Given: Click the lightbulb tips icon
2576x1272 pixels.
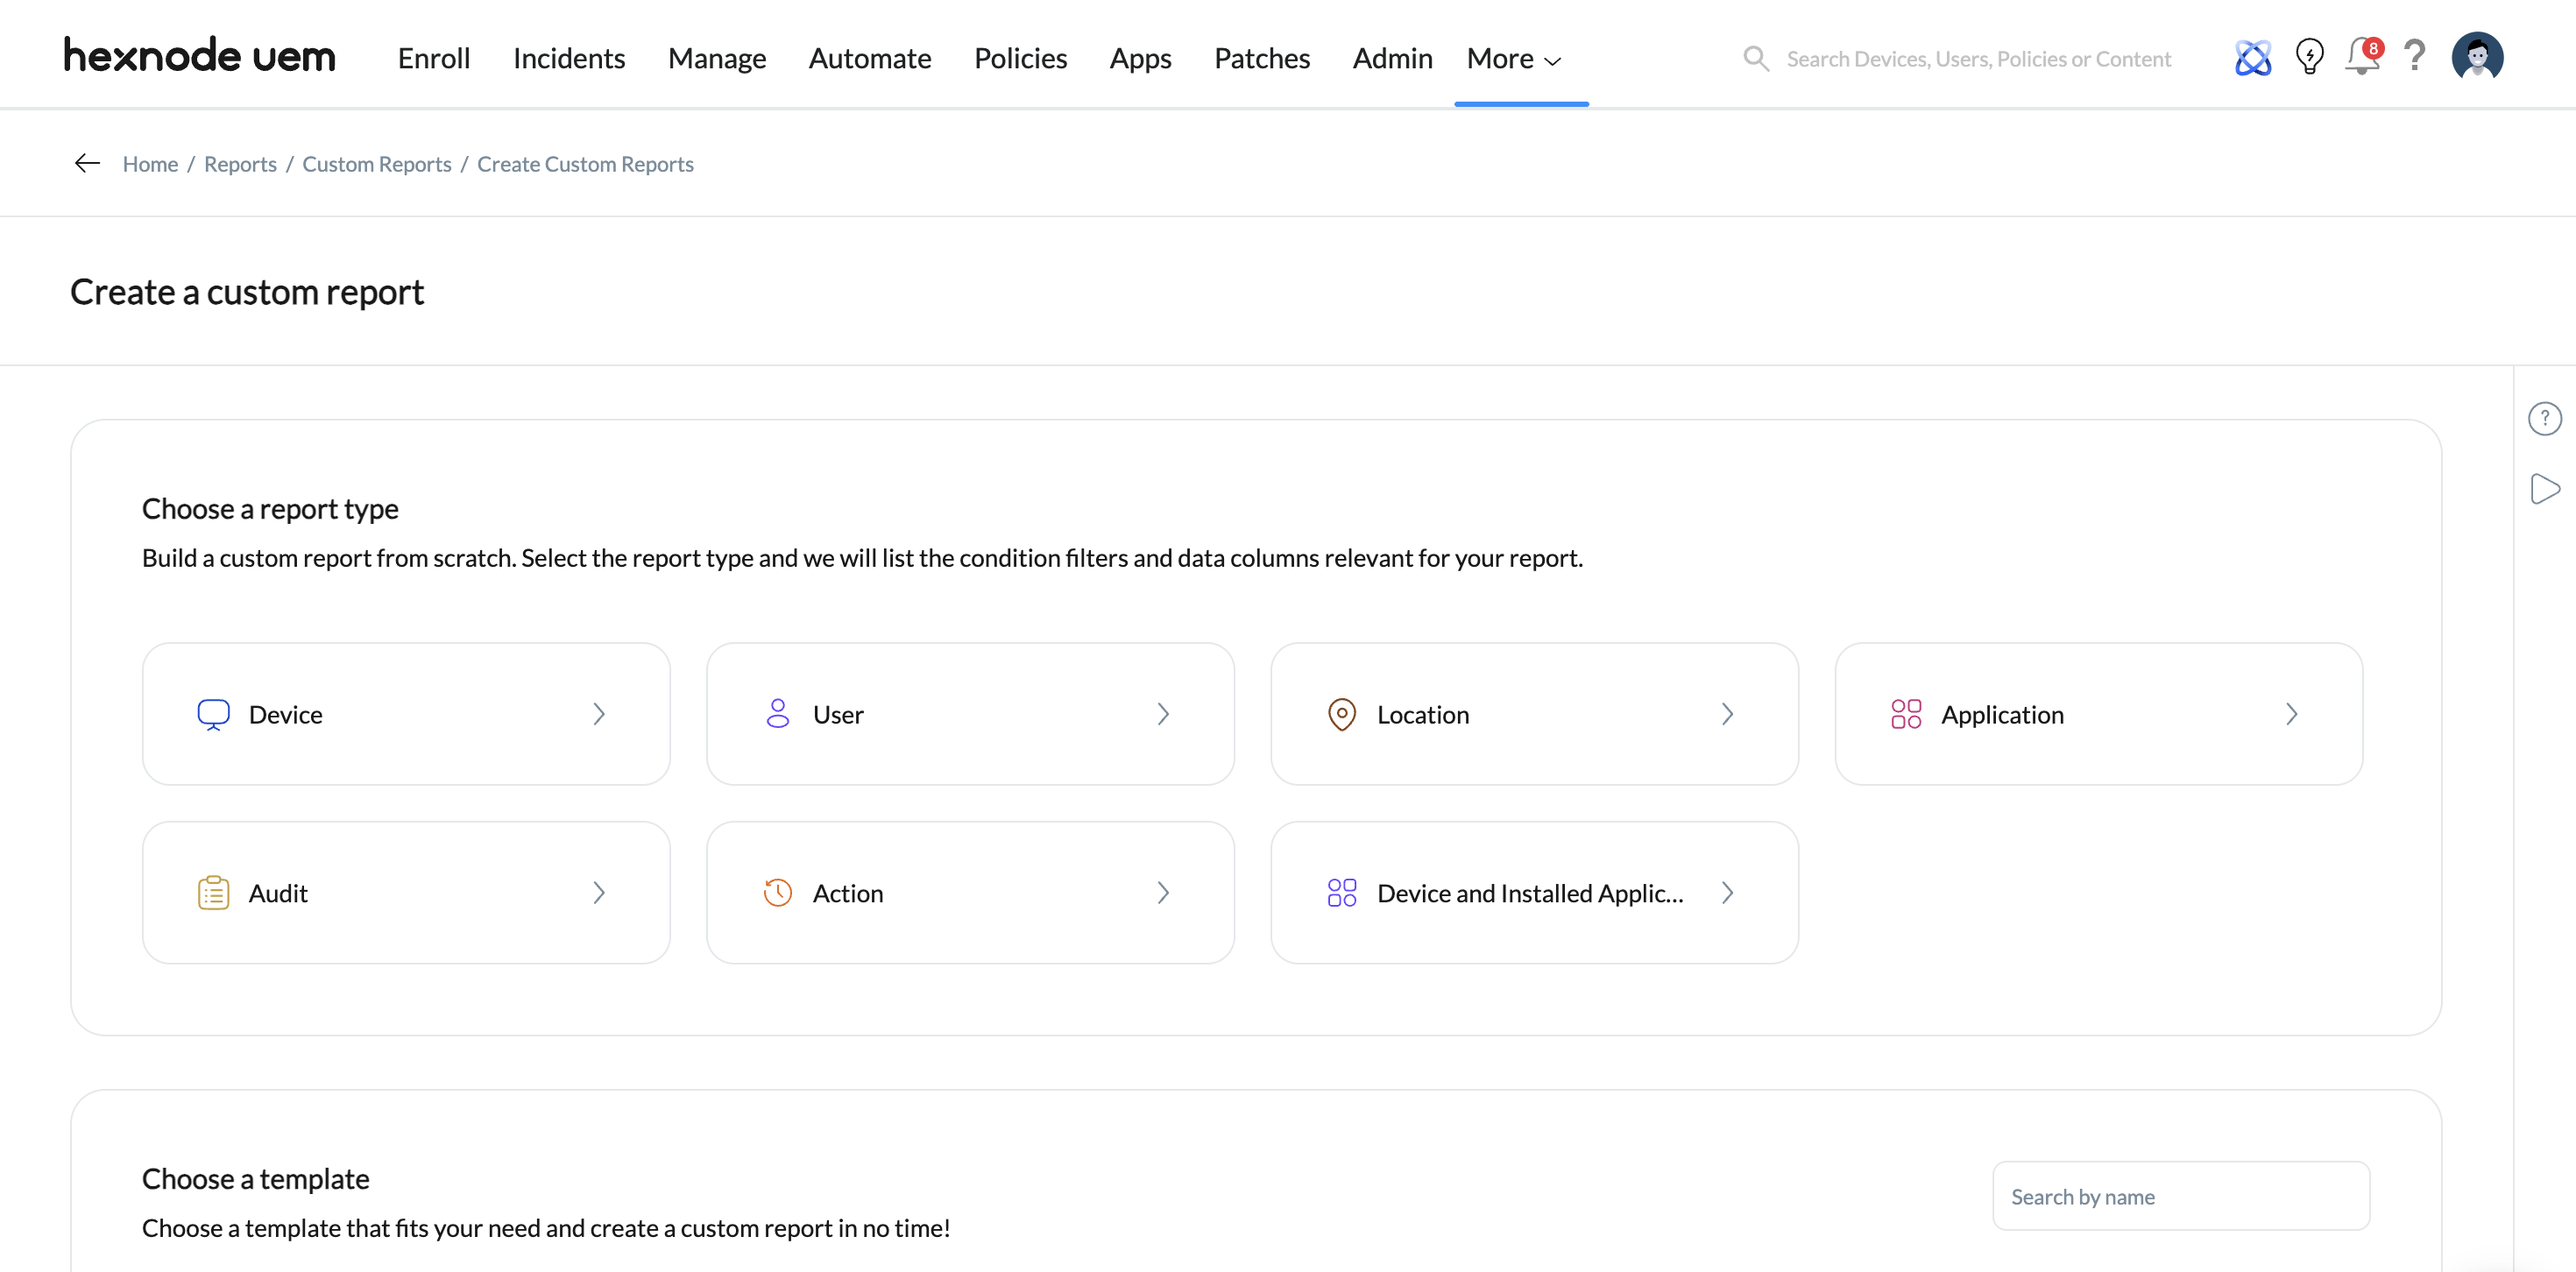Looking at the screenshot, I should (2308, 56).
